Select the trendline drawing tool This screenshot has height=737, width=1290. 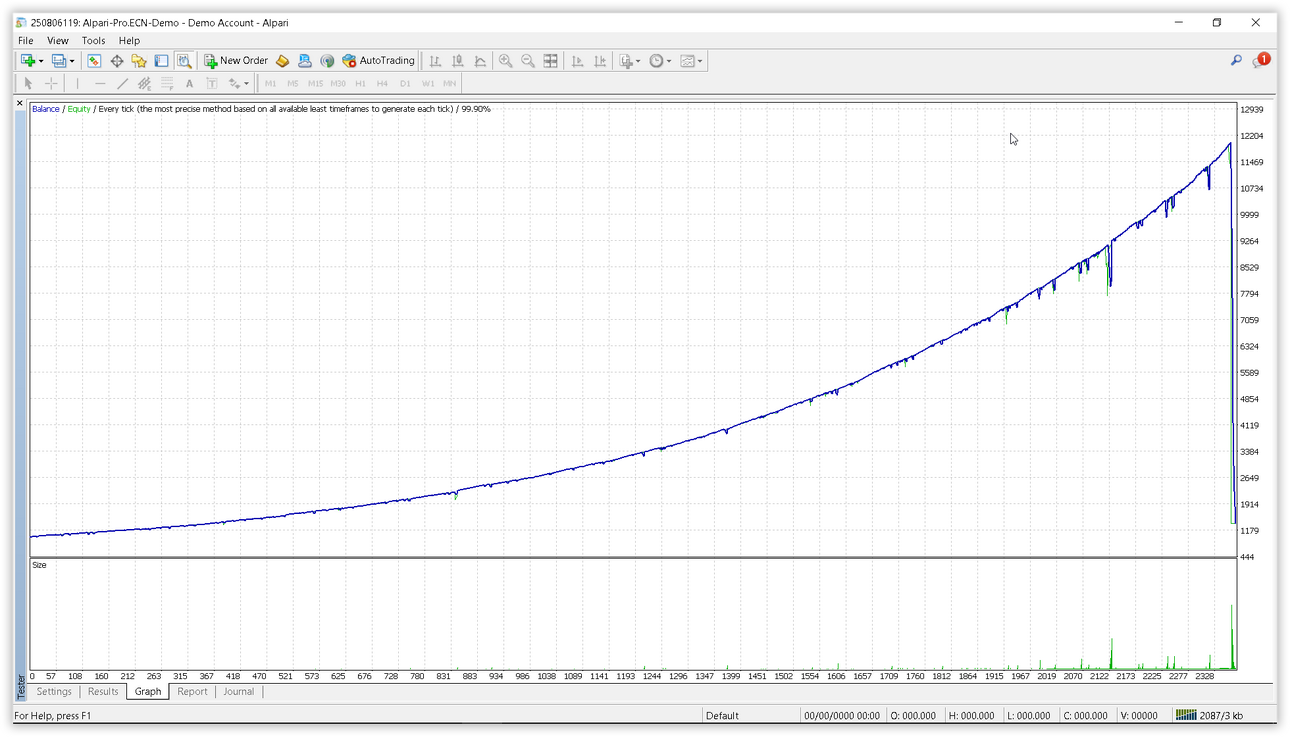pos(122,84)
